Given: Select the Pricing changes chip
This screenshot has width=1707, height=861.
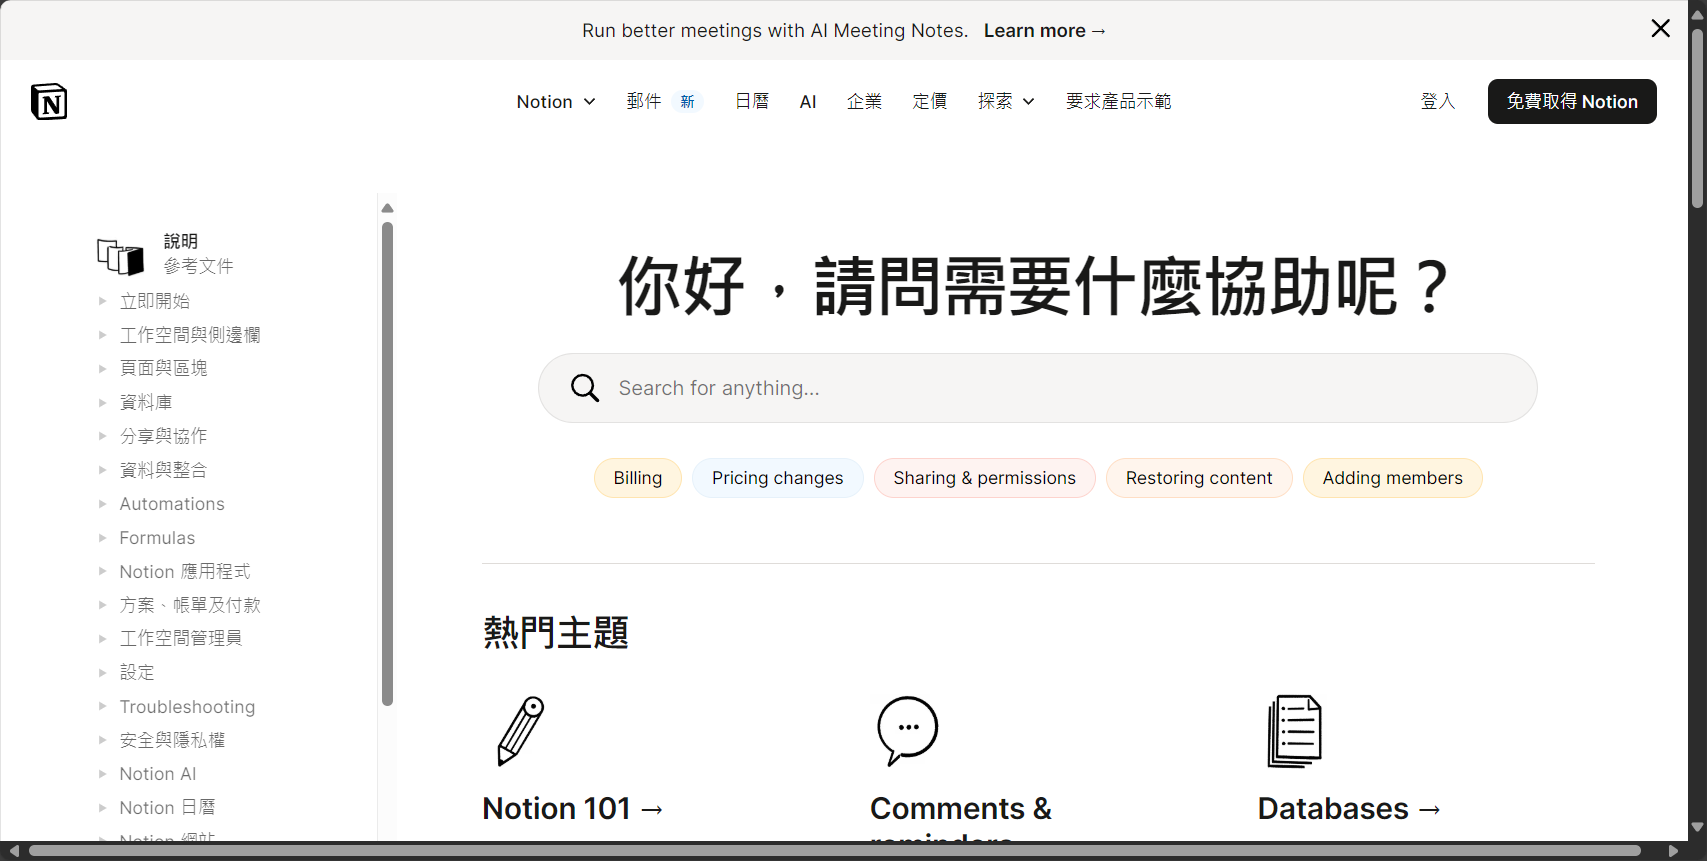Looking at the screenshot, I should point(778,478).
